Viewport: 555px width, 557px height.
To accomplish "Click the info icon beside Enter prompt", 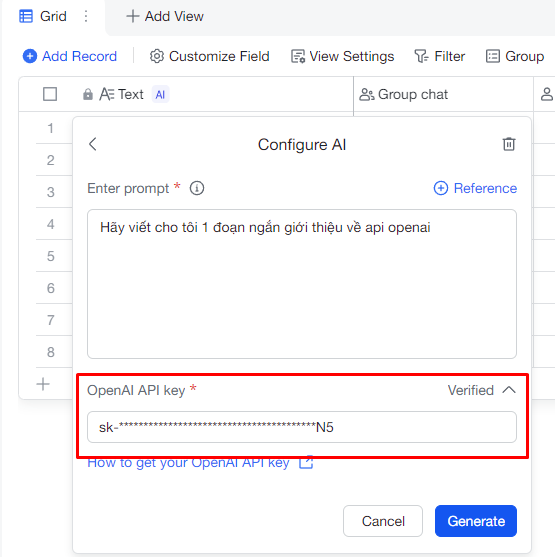I will point(197,188).
